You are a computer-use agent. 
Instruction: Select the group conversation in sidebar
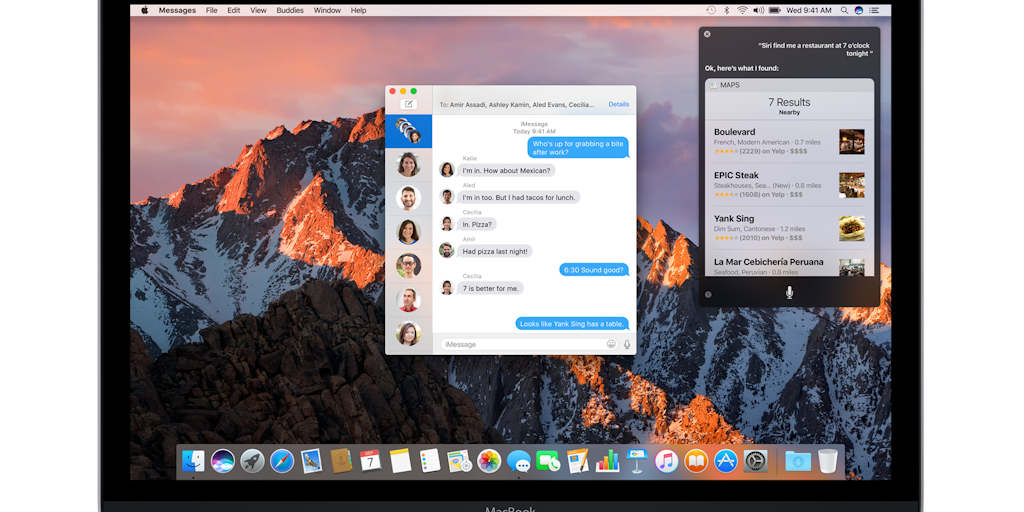(409, 131)
